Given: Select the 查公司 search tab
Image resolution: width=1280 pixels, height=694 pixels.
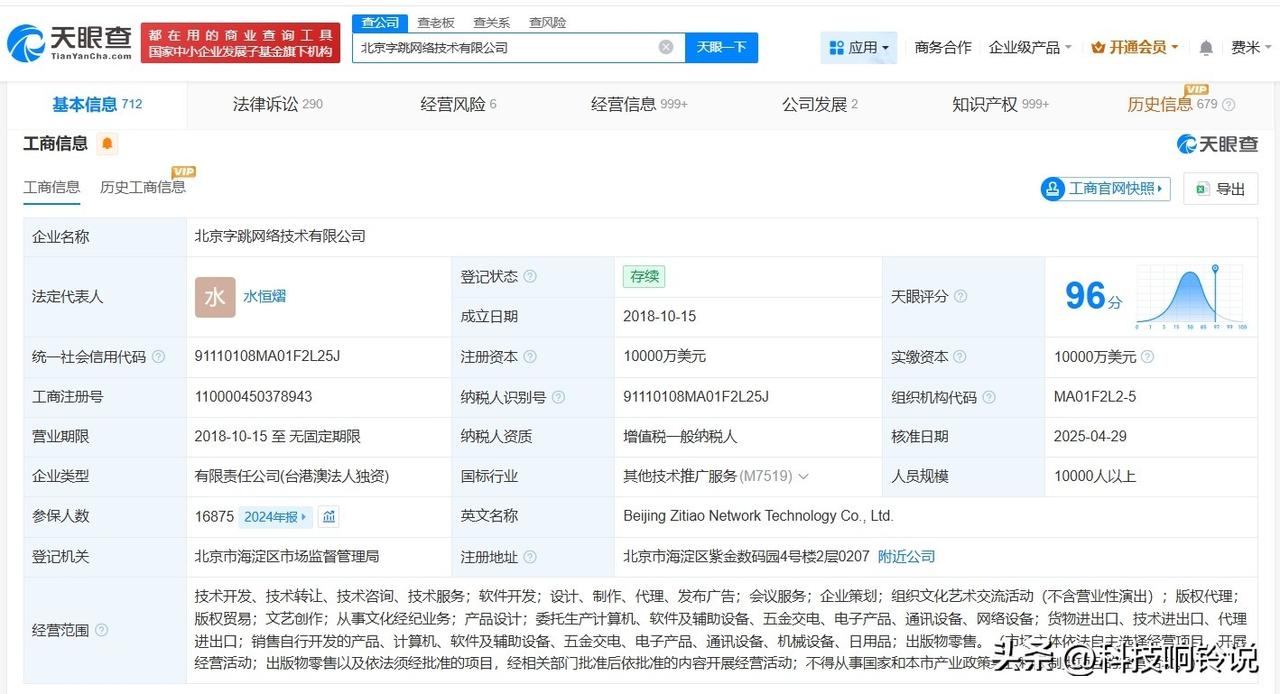Looking at the screenshot, I should tap(380, 22).
